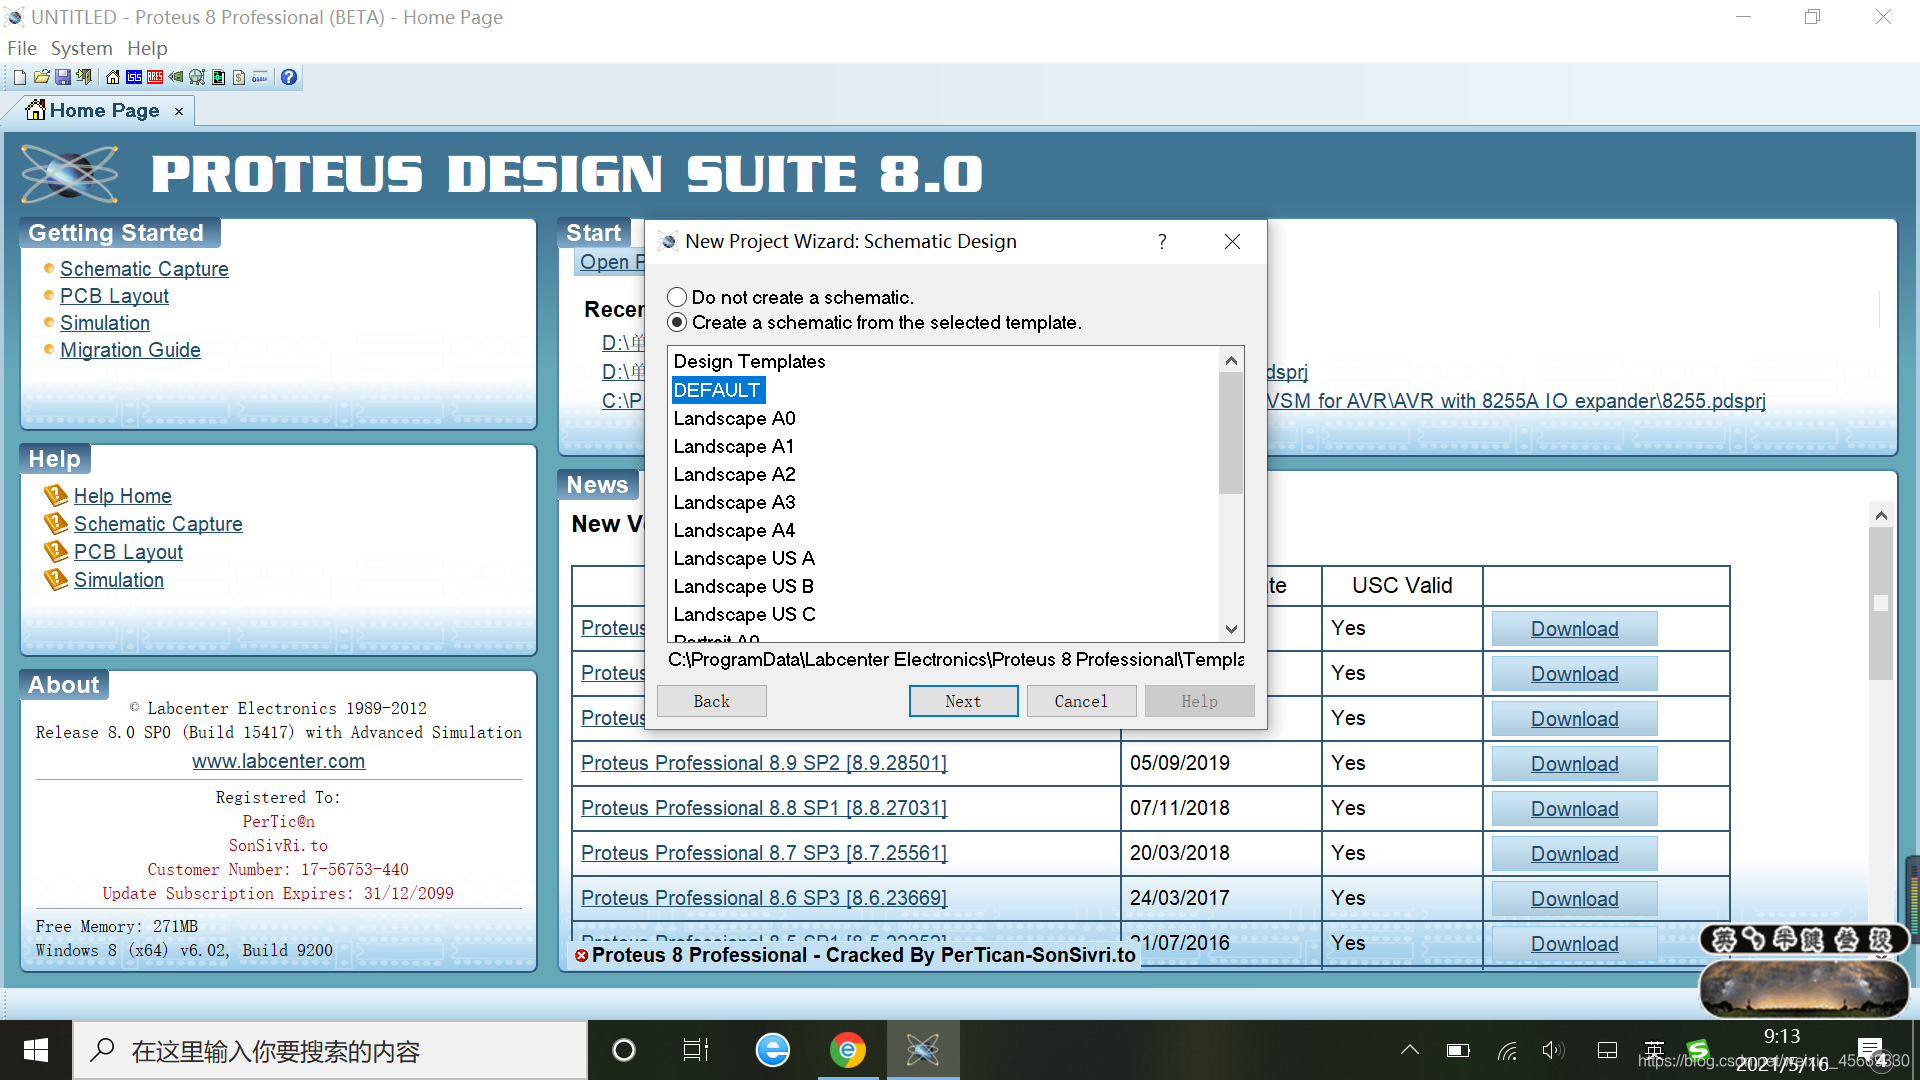Click the Save Project floppy icon
Image resolution: width=1920 pixels, height=1080 pixels.
[63, 77]
